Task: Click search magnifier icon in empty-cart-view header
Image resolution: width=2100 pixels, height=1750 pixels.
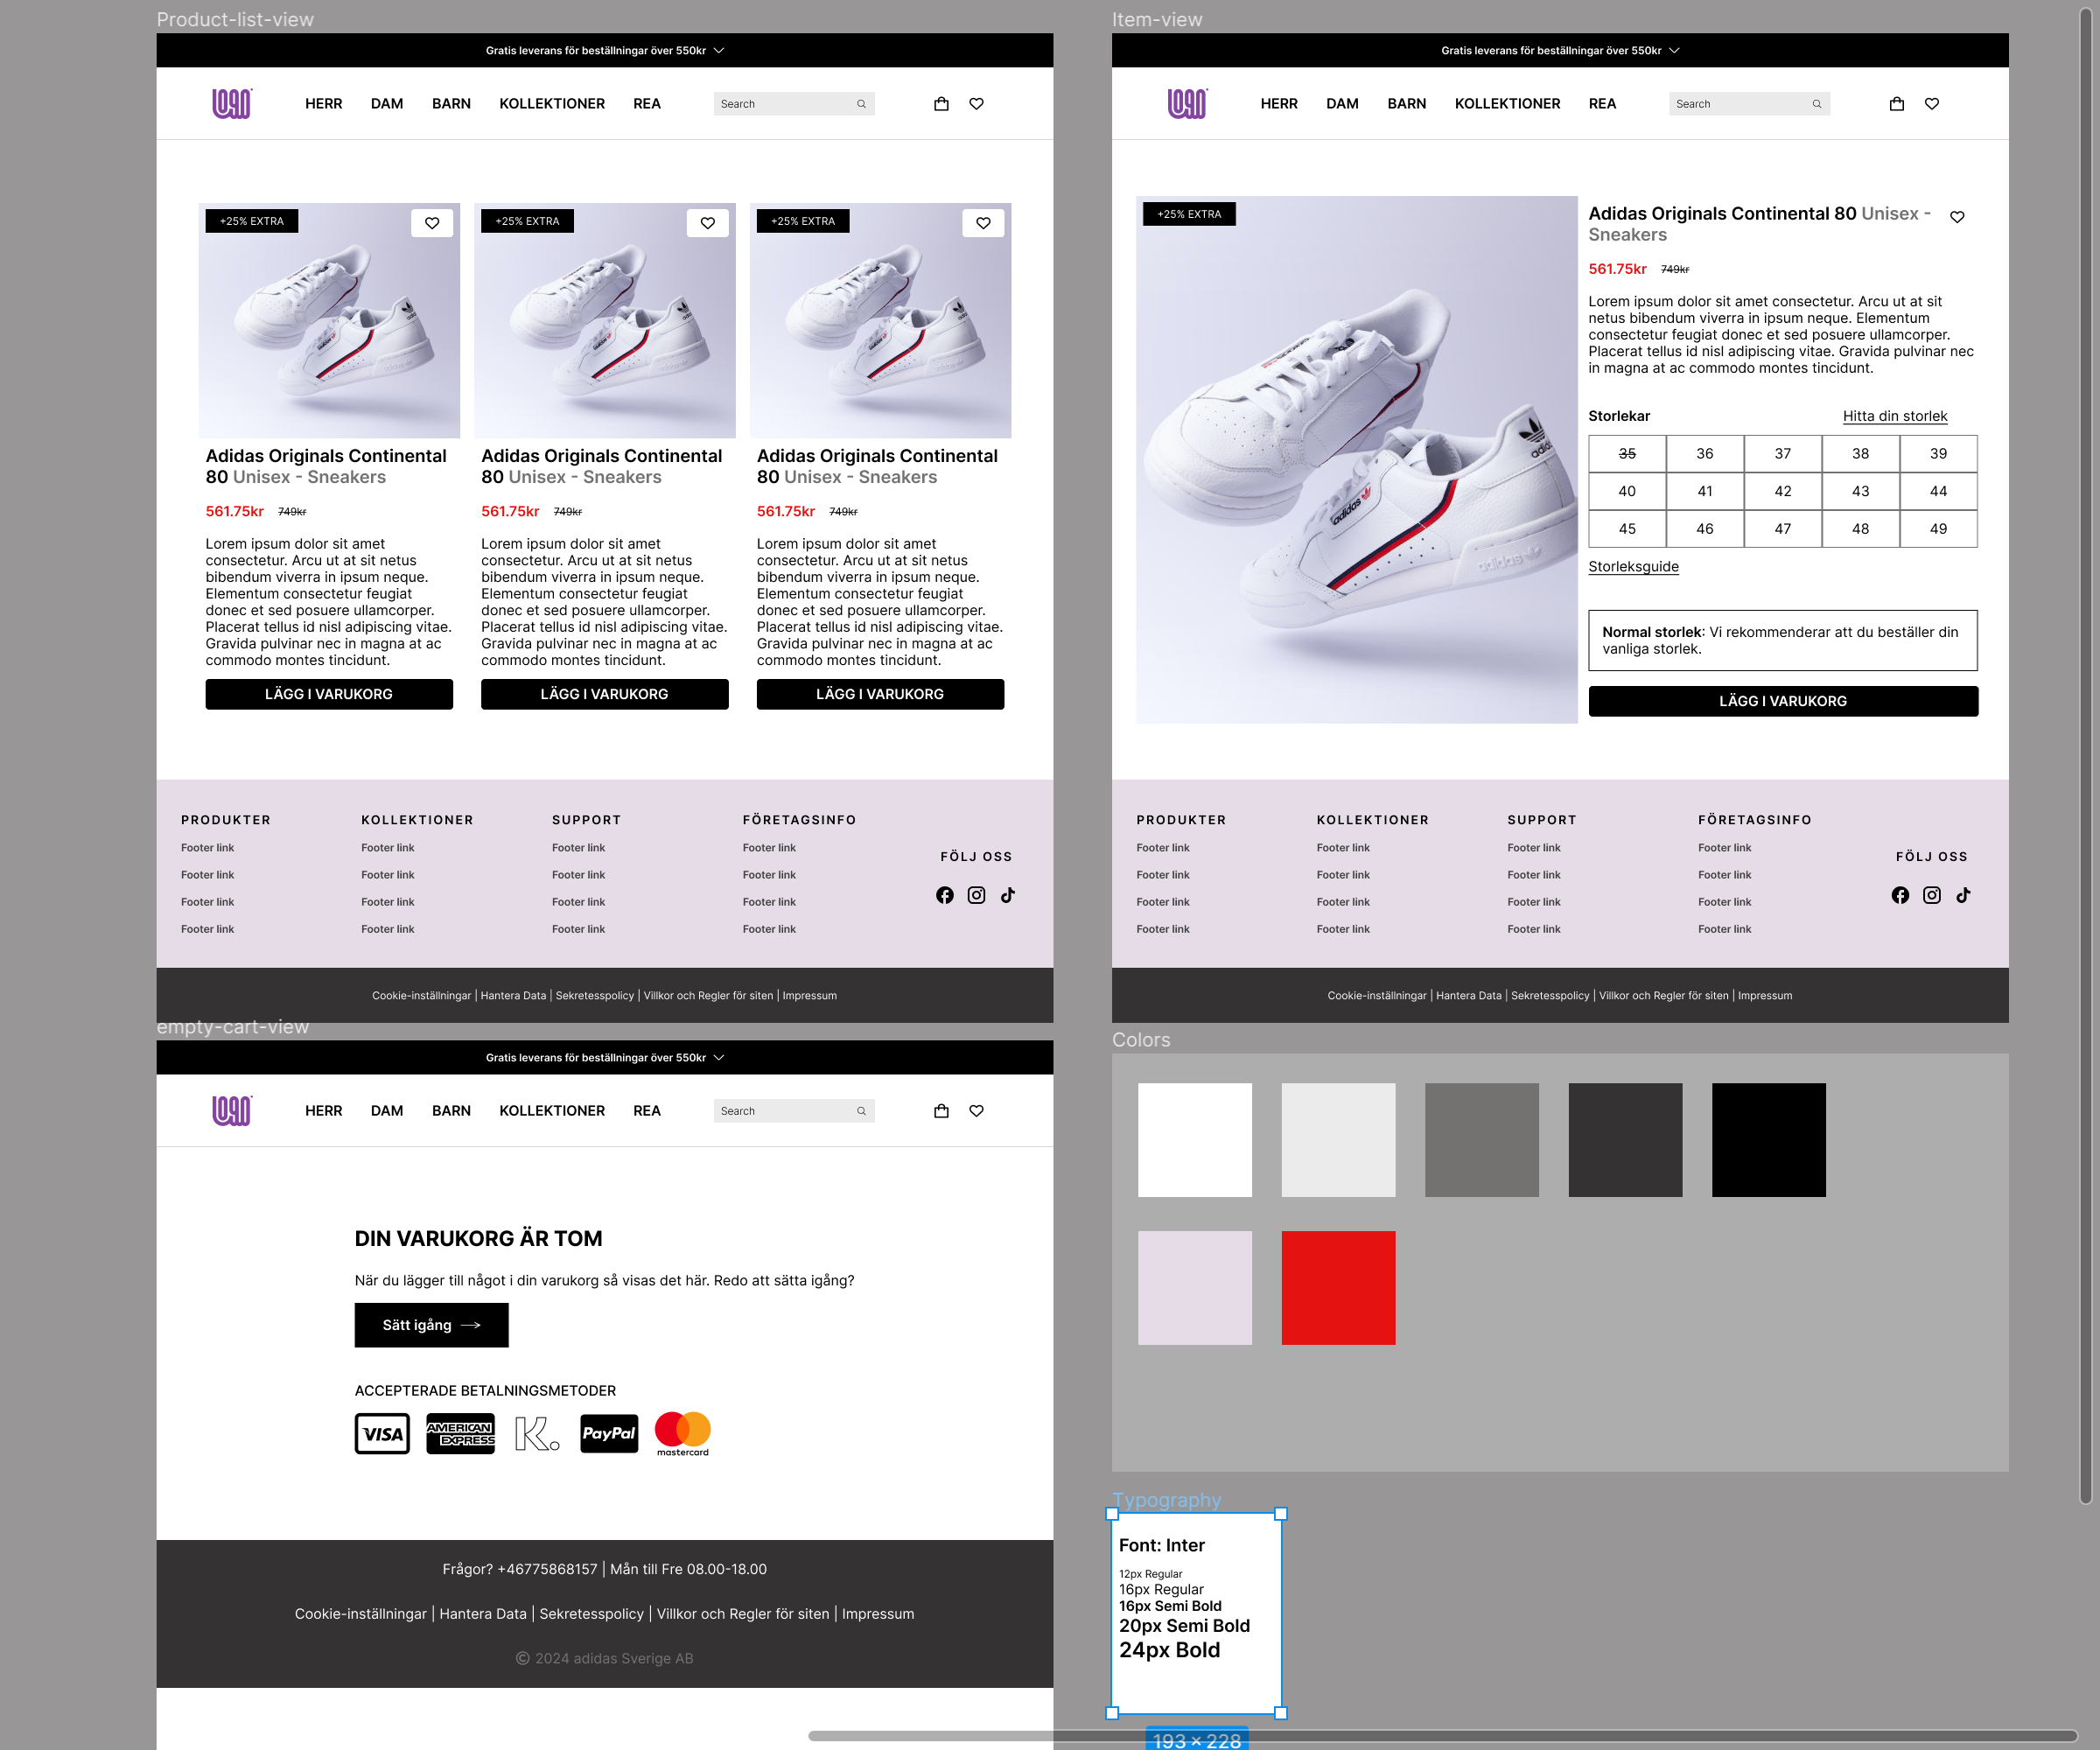Action: (861, 1111)
